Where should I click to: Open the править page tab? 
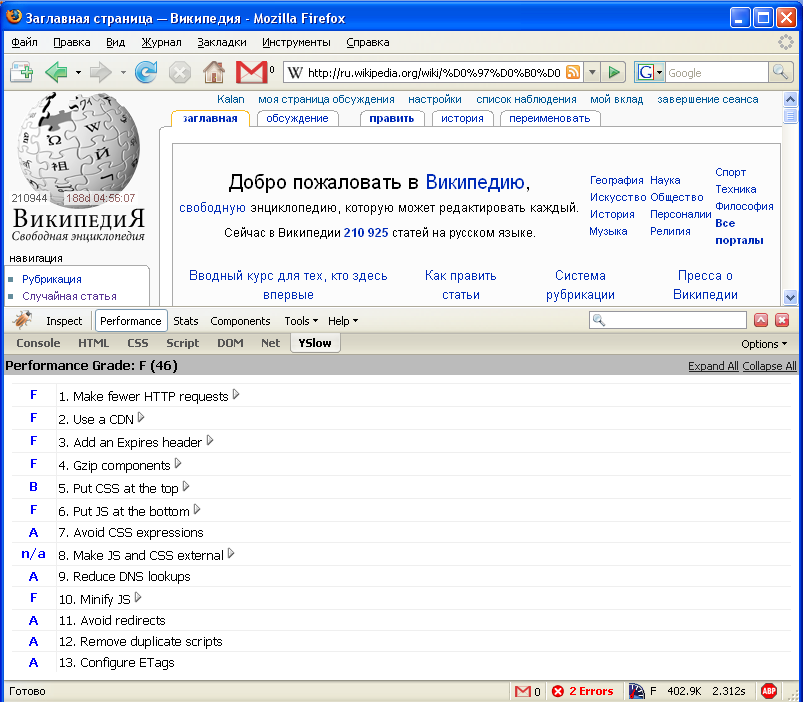pyautogui.click(x=392, y=118)
